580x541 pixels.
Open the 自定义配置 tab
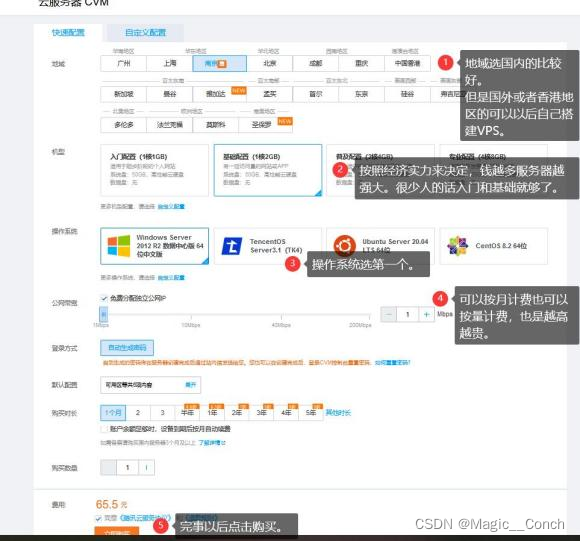[x=145, y=33]
